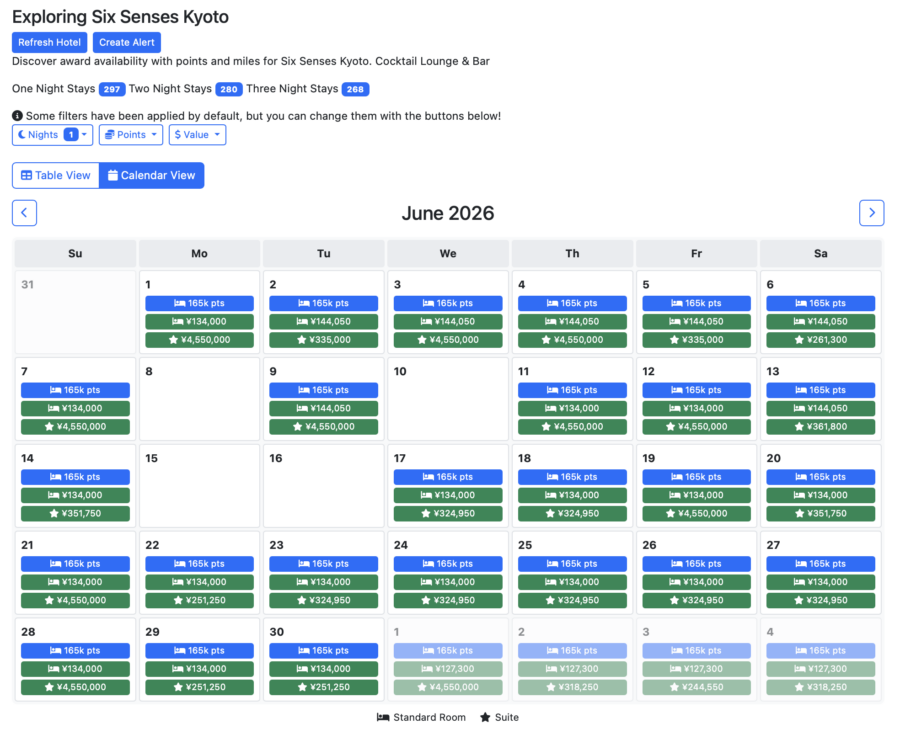Select ¥261,300 suite rate on June 6
The image size is (900, 734).
(821, 340)
